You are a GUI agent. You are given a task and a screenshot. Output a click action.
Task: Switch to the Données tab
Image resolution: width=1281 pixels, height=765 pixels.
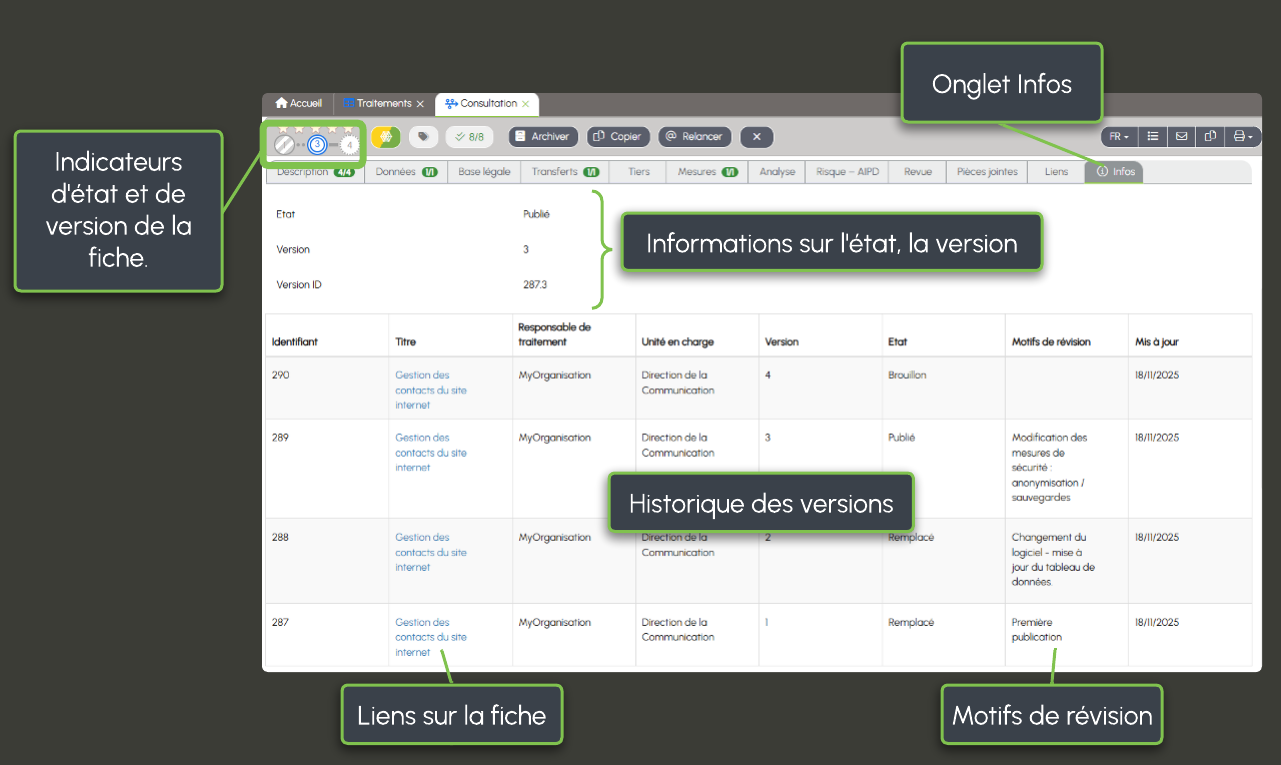(406, 172)
